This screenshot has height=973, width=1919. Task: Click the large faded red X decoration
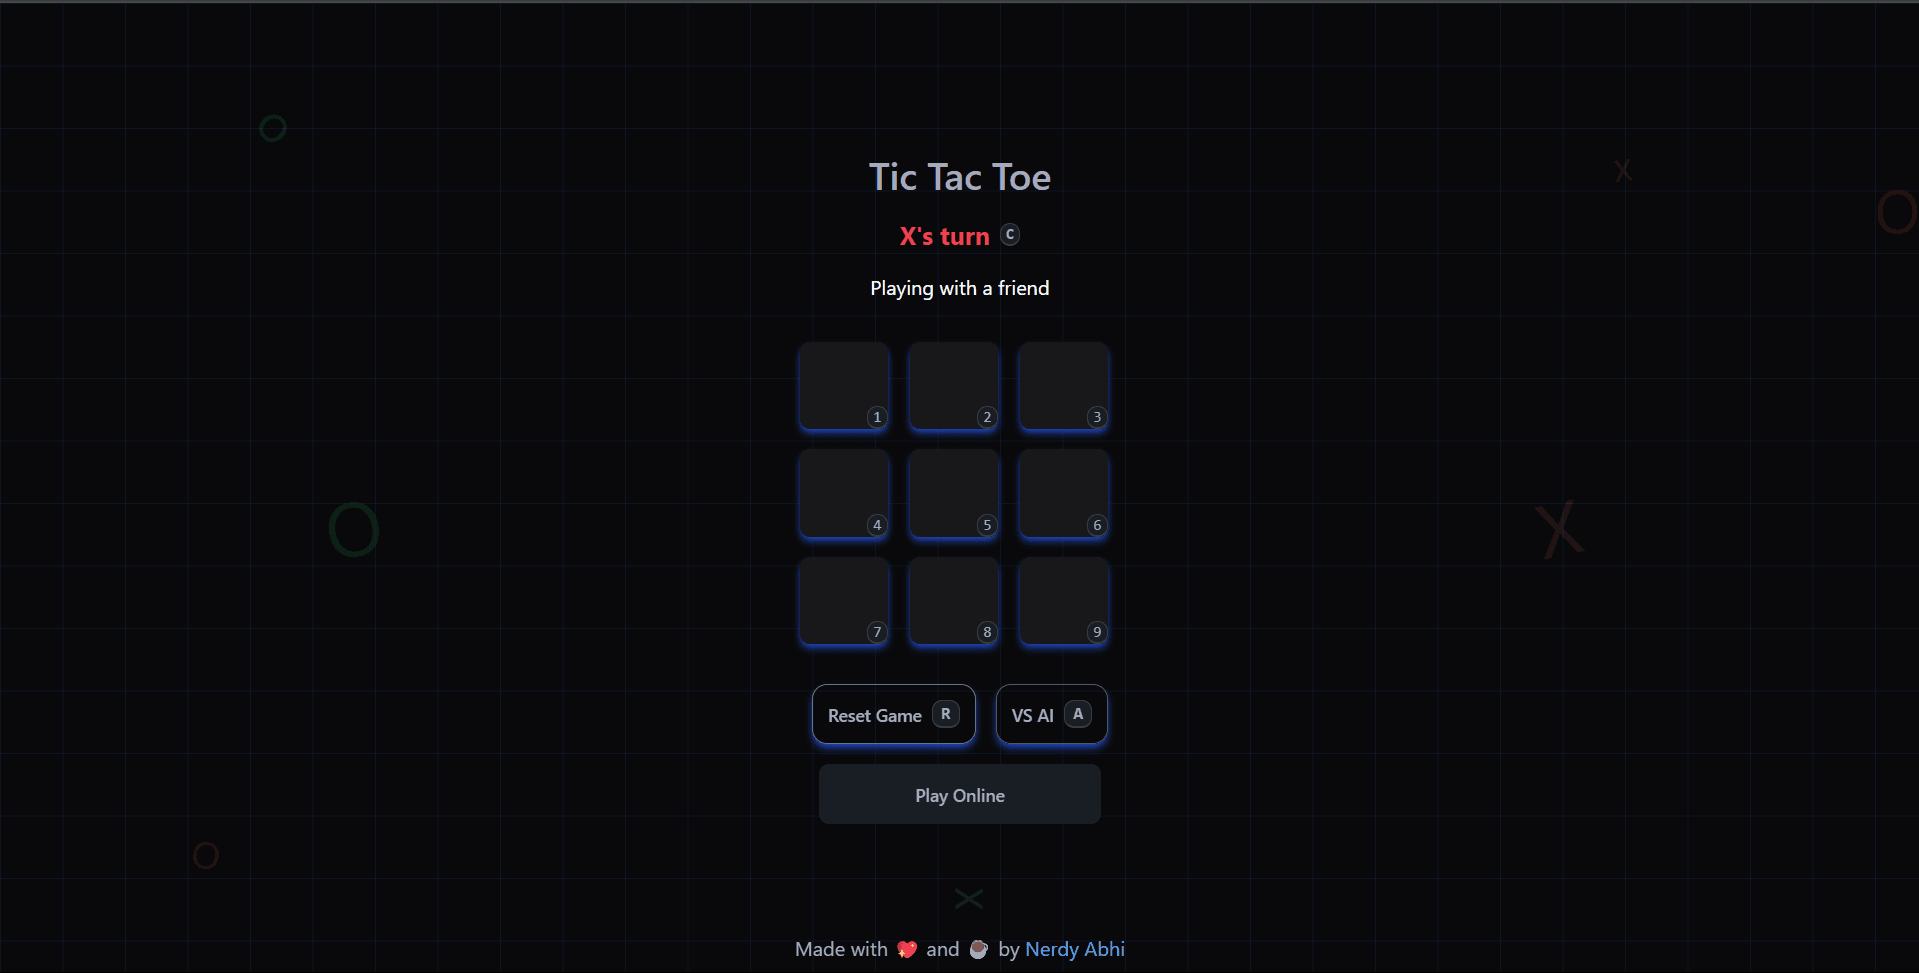pos(1560,529)
